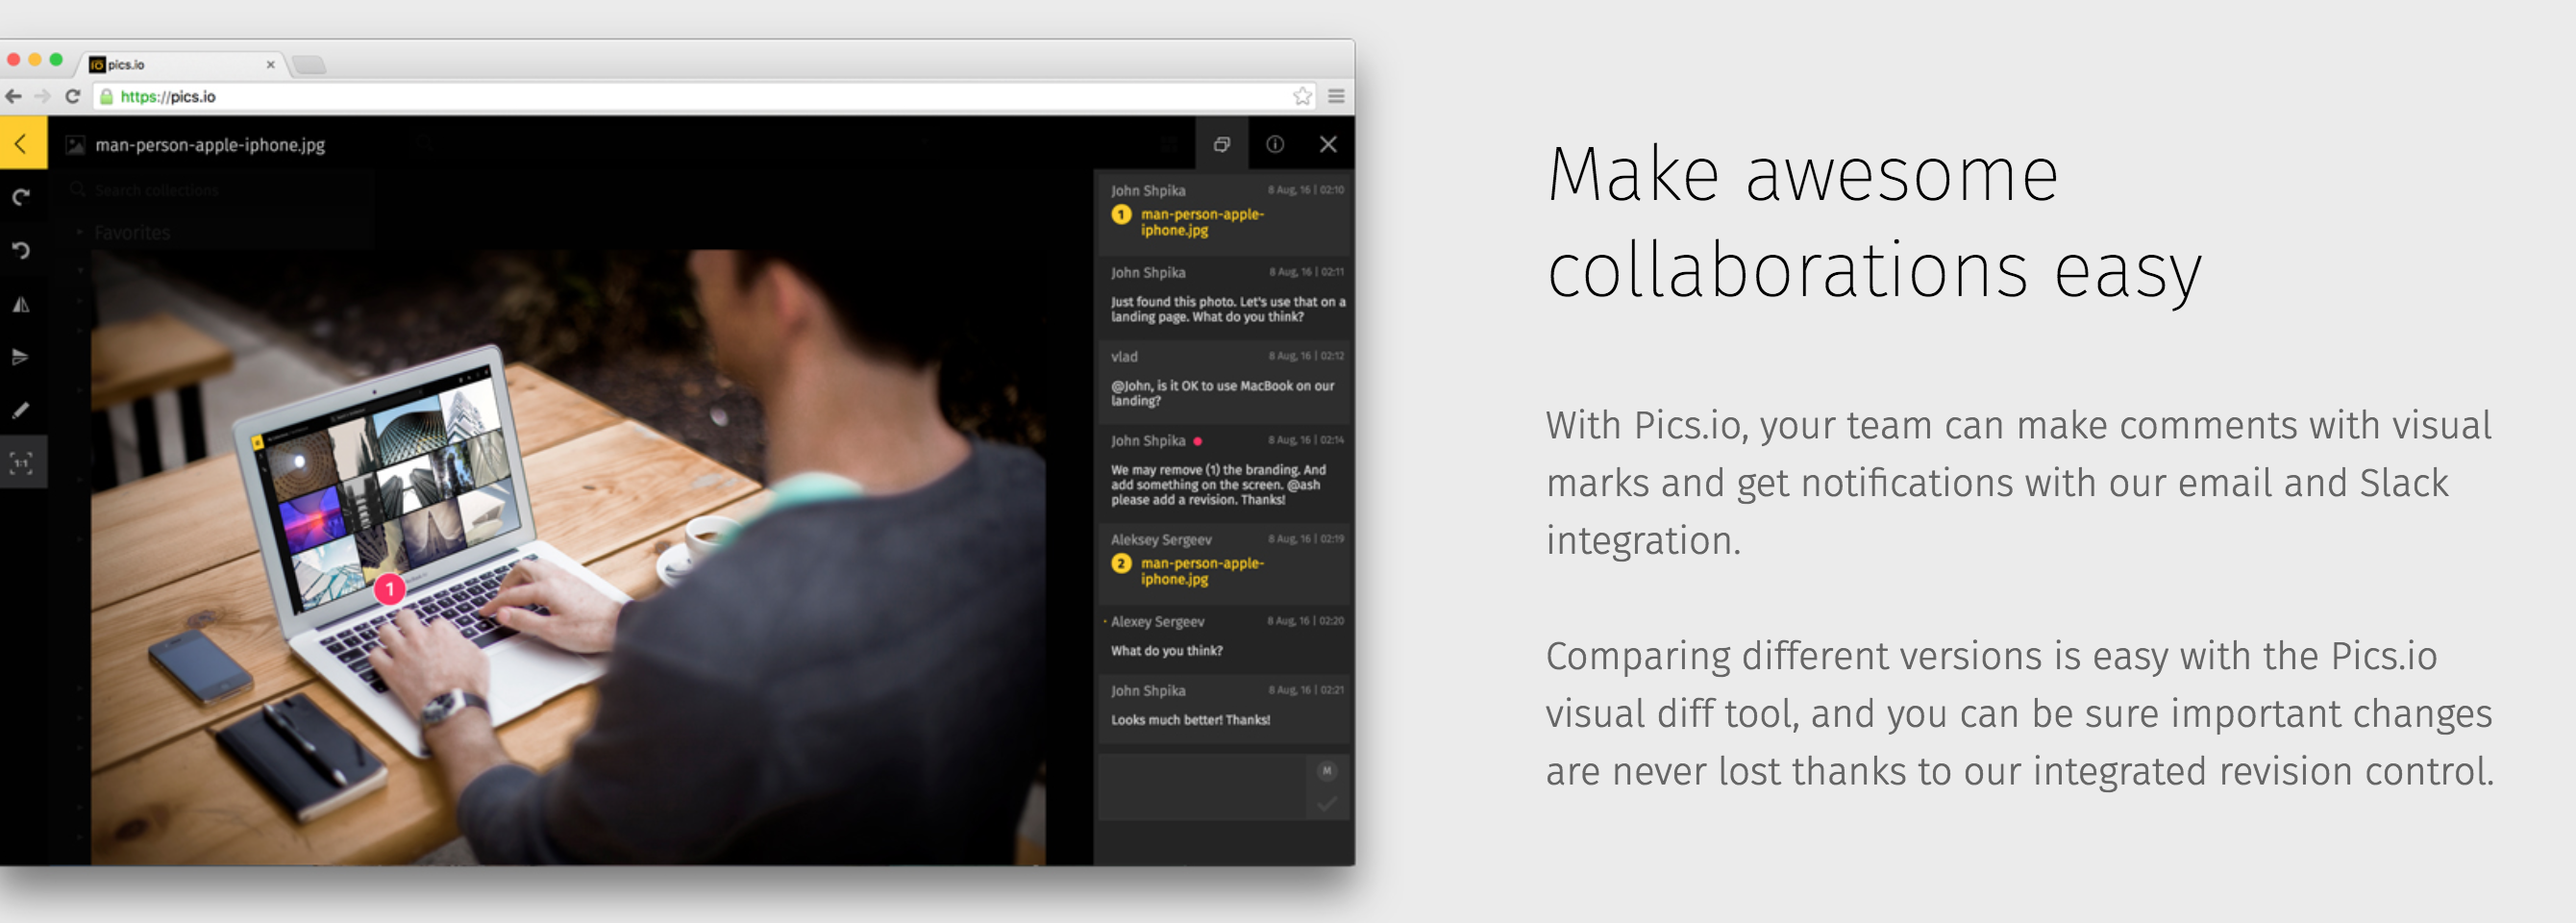
Task: Click the pink marker 1 on the photo
Action: [x=389, y=589]
